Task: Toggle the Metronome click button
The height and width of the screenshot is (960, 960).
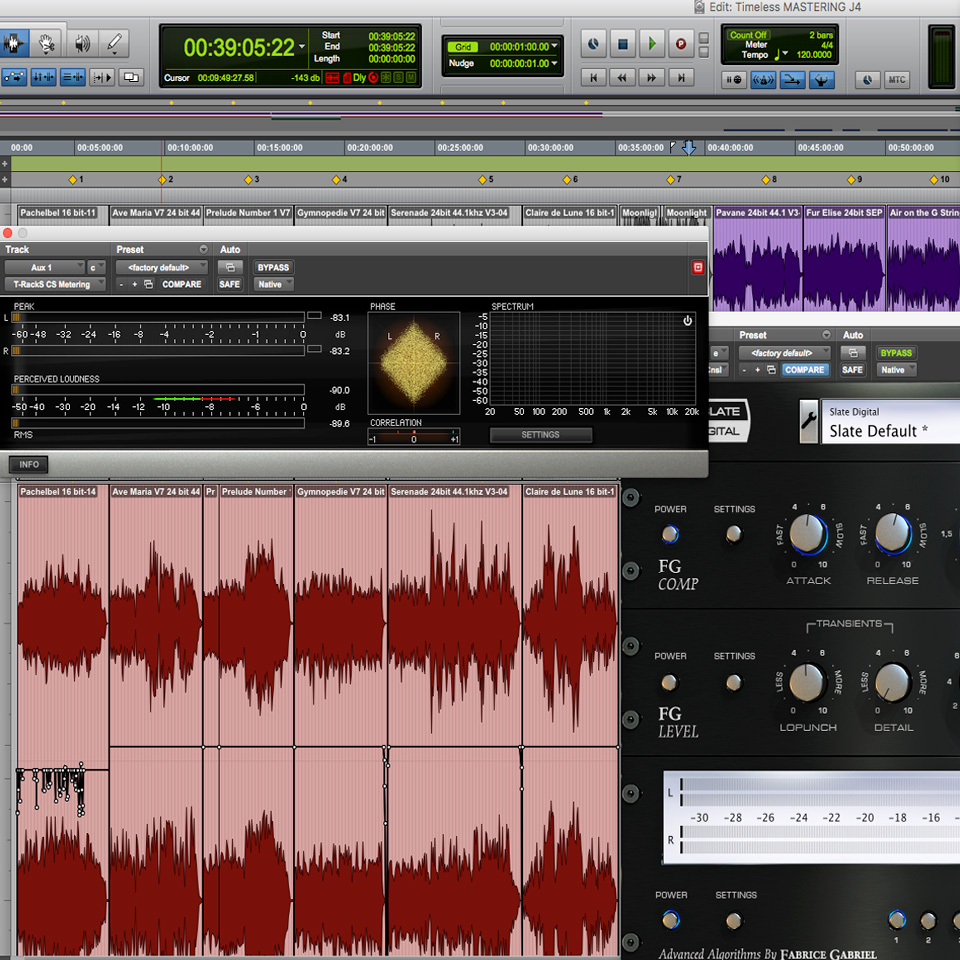Action: coord(763,80)
